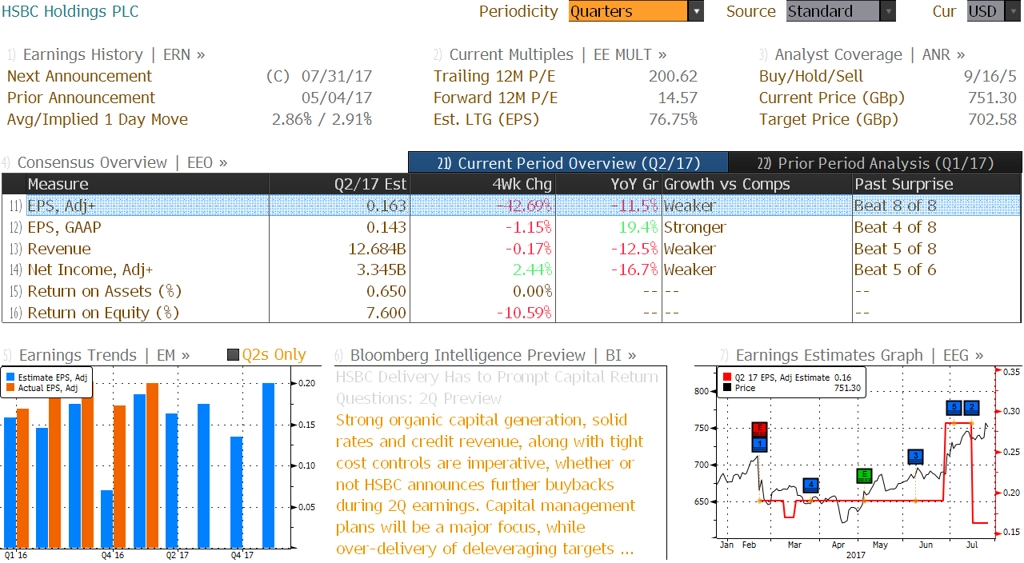
Task: Click the green E marker on estimates graph
Action: pos(864,476)
